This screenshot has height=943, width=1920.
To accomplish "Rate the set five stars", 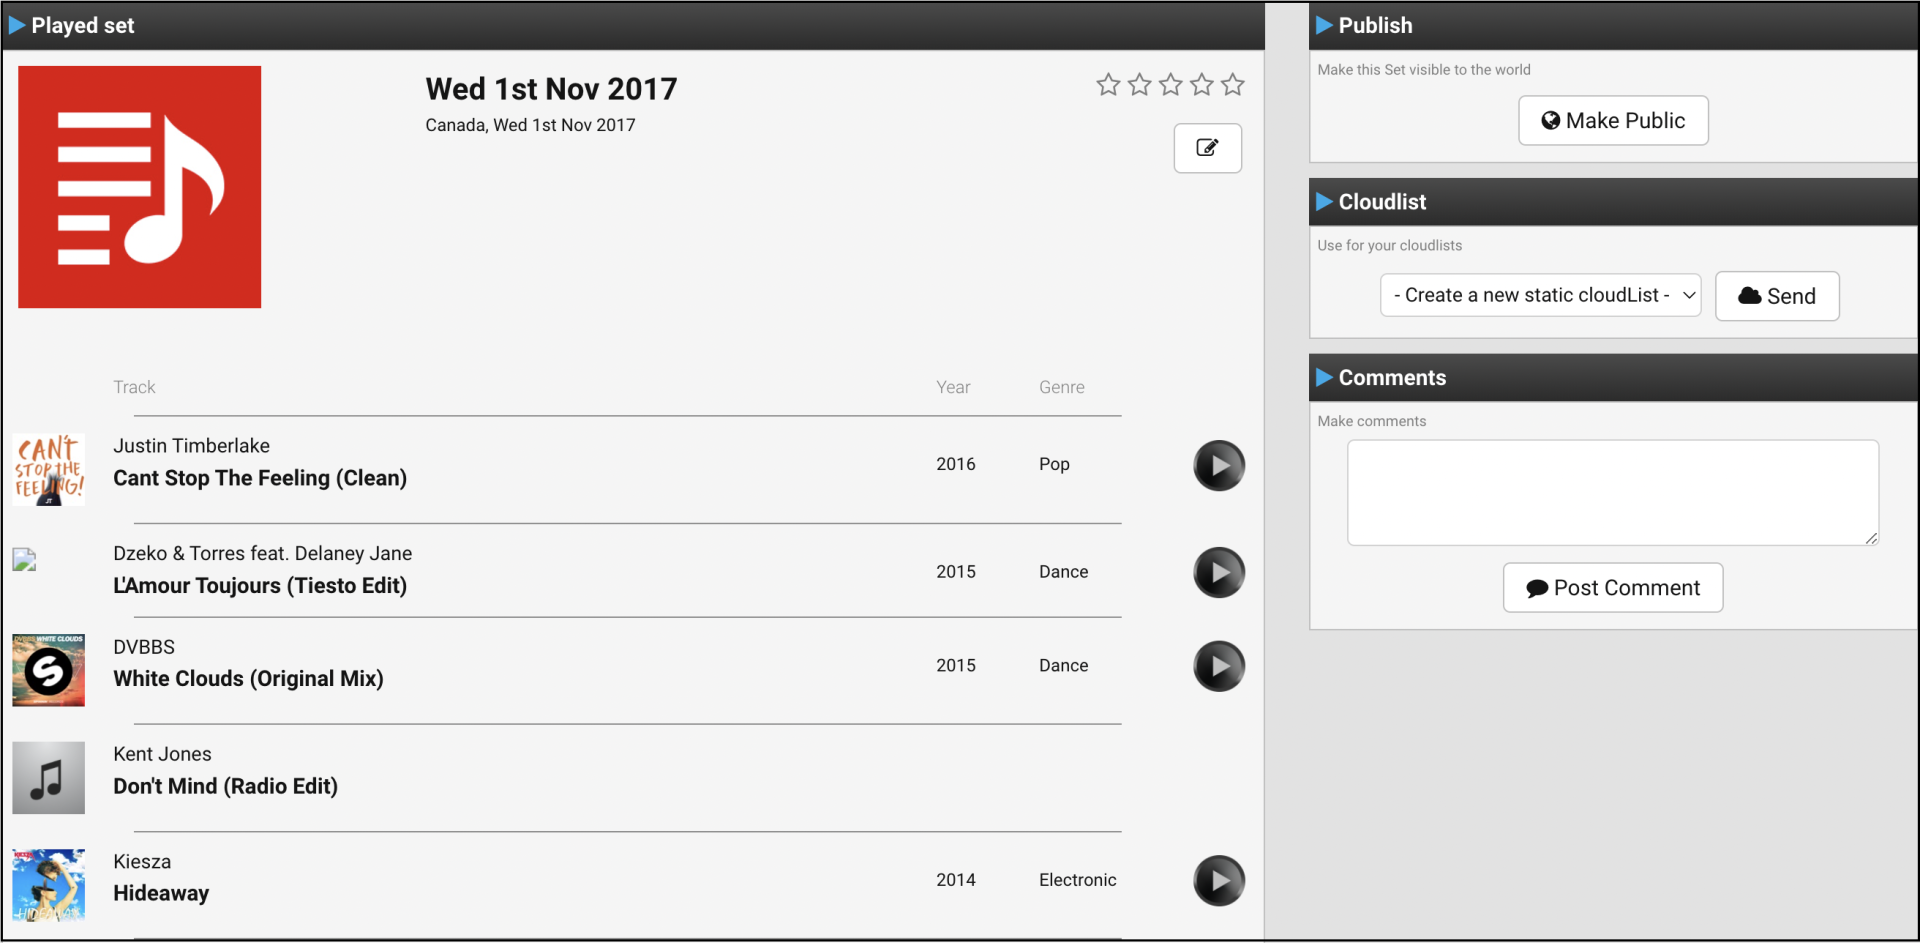I will tap(1233, 85).
